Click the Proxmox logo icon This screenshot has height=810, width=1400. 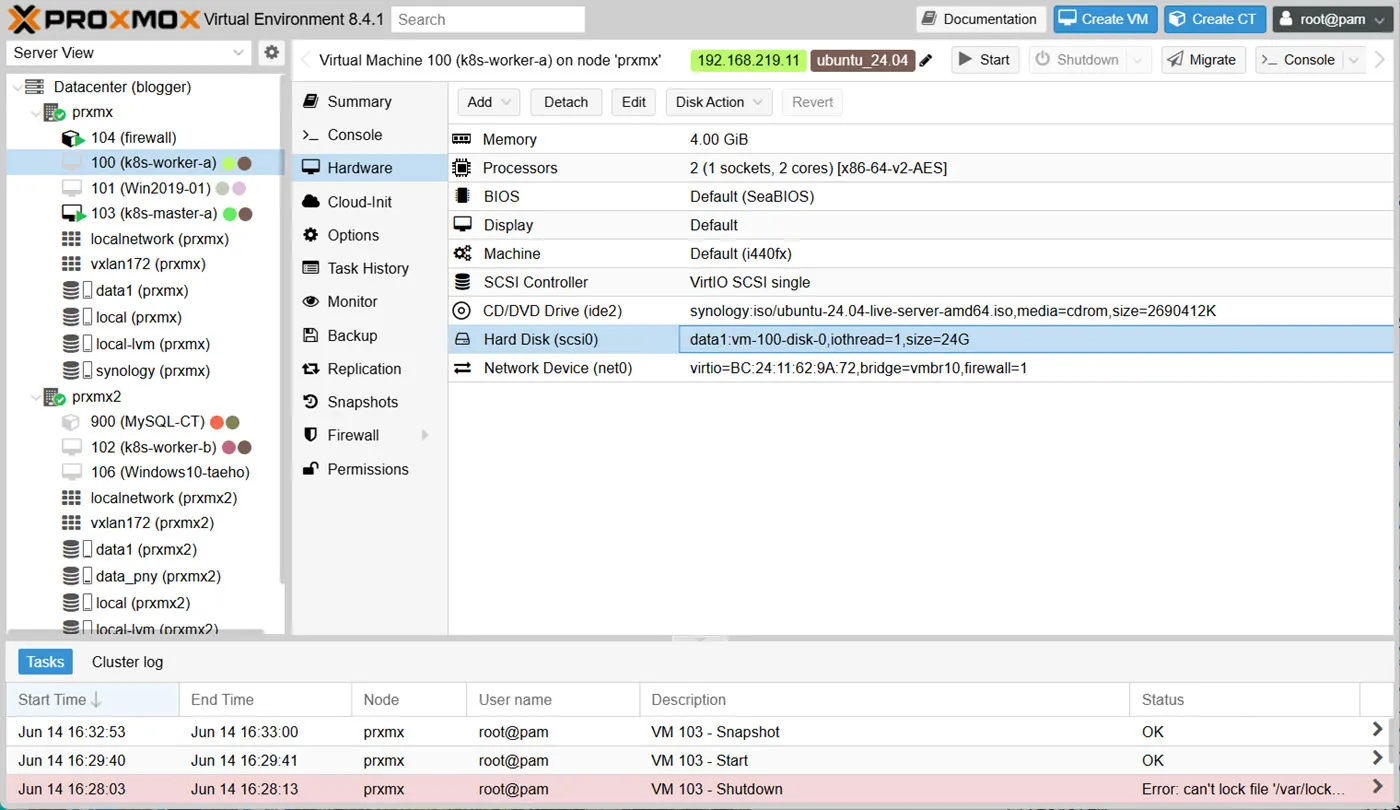tap(22, 17)
